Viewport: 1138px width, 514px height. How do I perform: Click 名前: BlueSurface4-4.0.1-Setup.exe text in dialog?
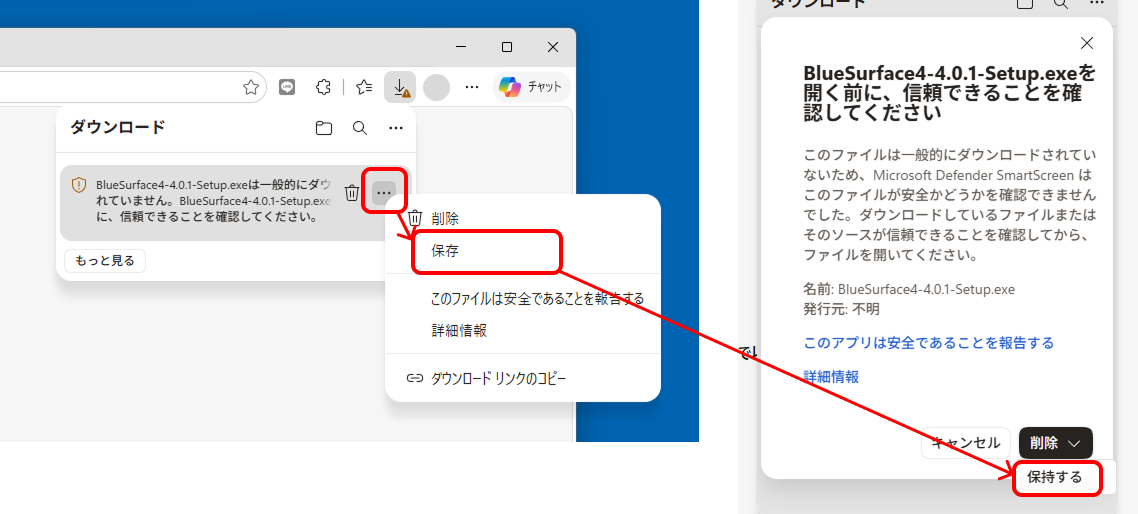coord(909,289)
